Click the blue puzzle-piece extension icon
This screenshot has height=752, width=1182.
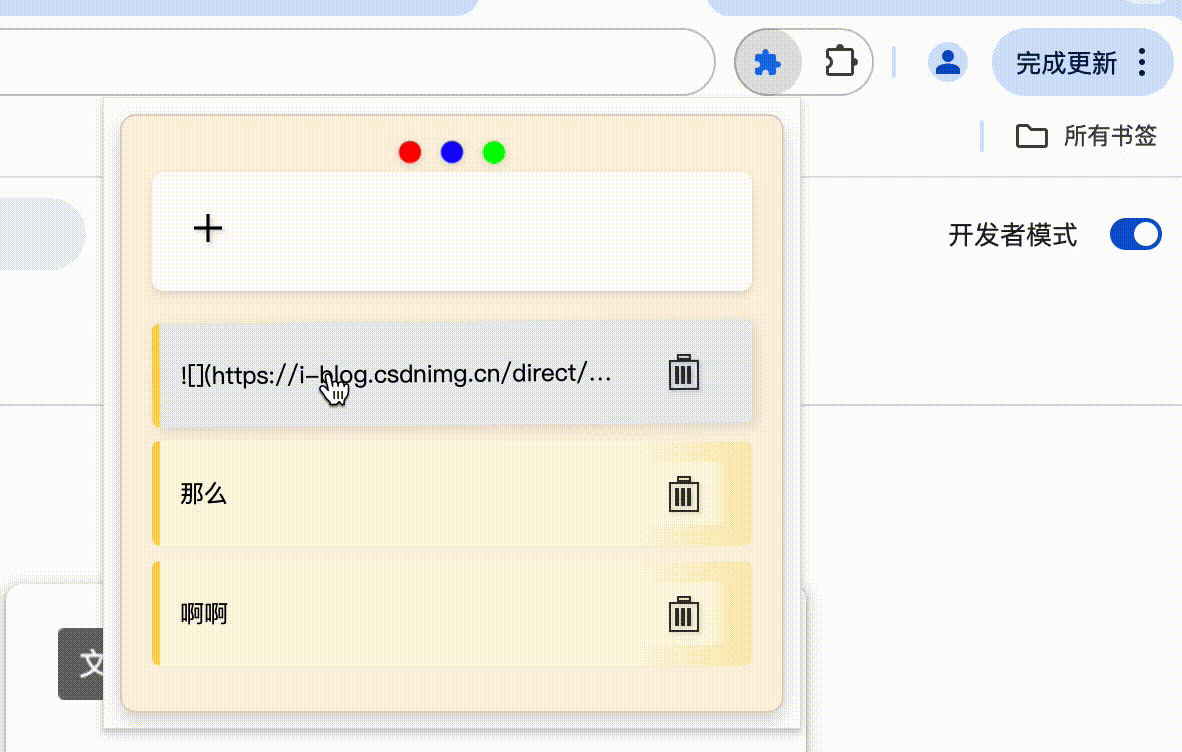click(x=767, y=63)
